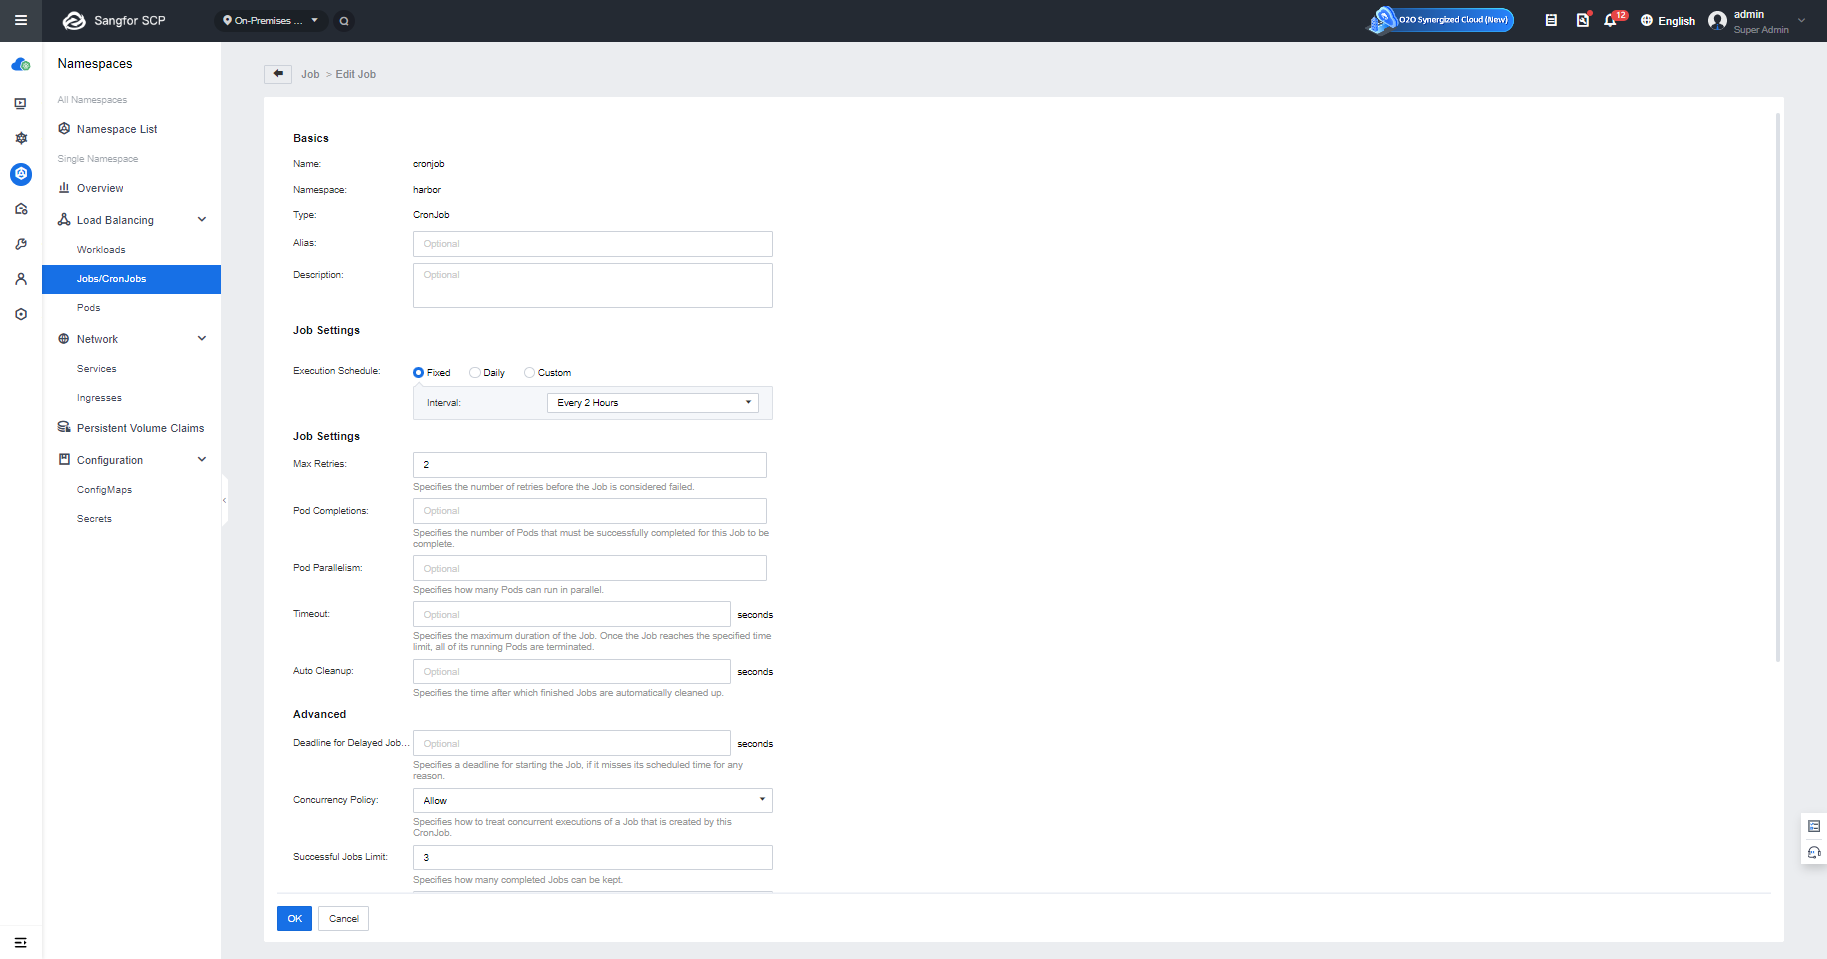This screenshot has width=1827, height=959.
Task: Click the globe language icon
Action: click(1647, 20)
